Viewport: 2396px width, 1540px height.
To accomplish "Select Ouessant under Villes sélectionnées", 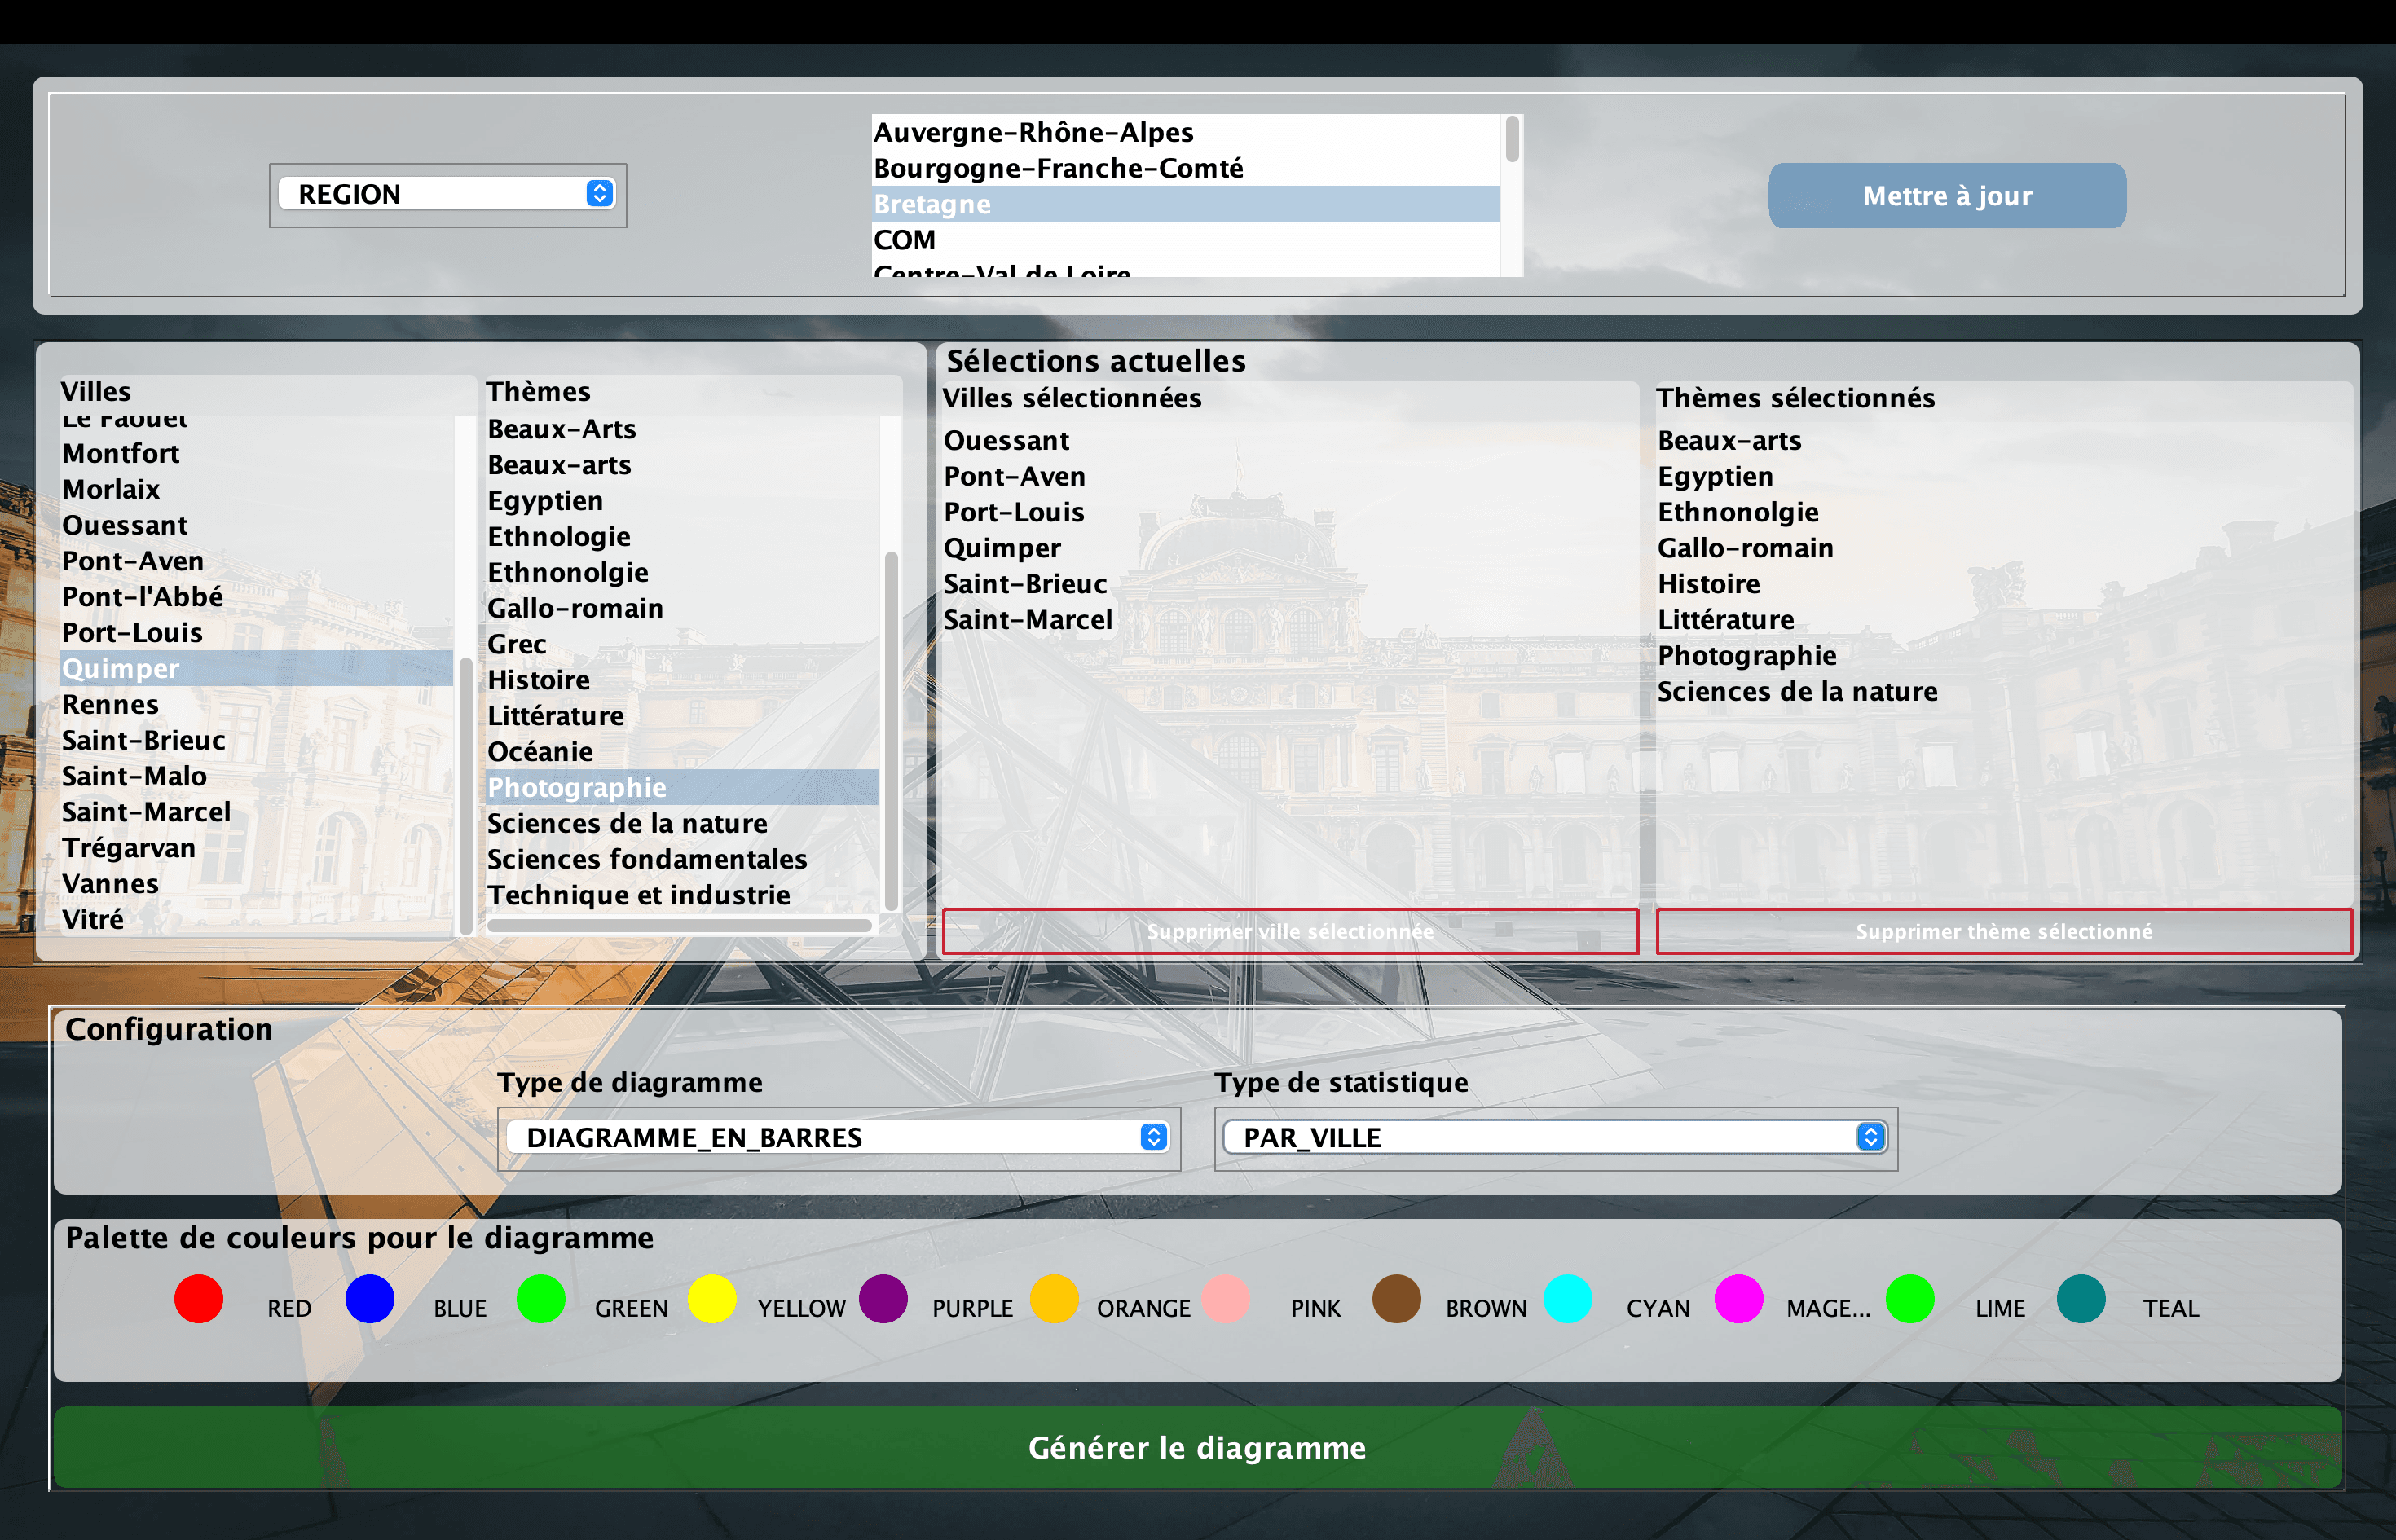I will click(x=1006, y=440).
